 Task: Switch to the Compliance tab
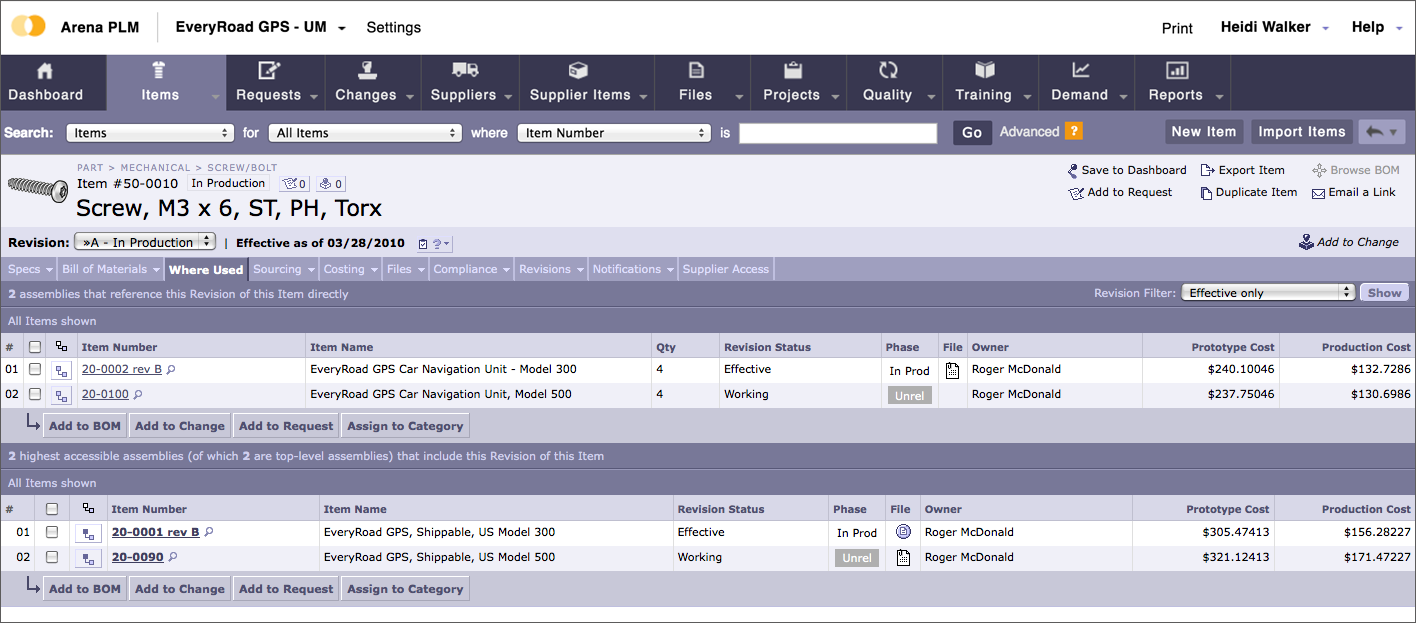465,269
